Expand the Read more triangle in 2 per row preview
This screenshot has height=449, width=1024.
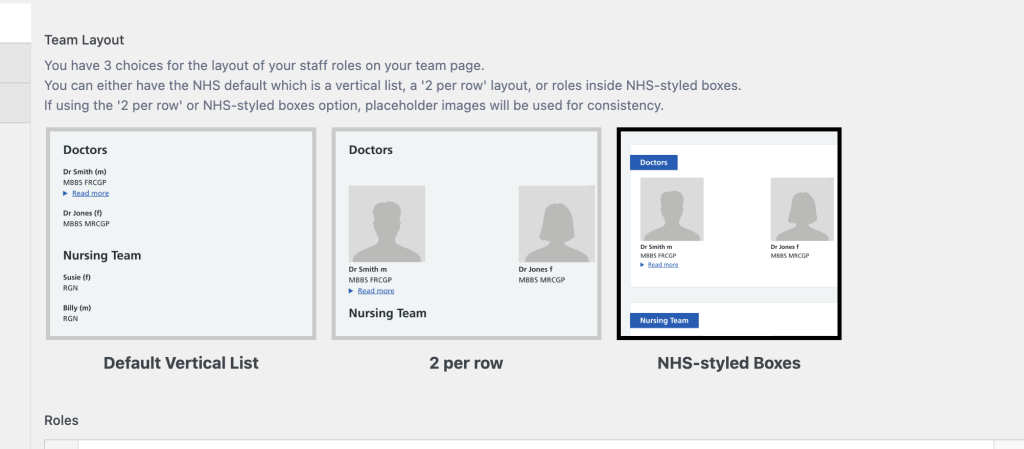point(351,290)
